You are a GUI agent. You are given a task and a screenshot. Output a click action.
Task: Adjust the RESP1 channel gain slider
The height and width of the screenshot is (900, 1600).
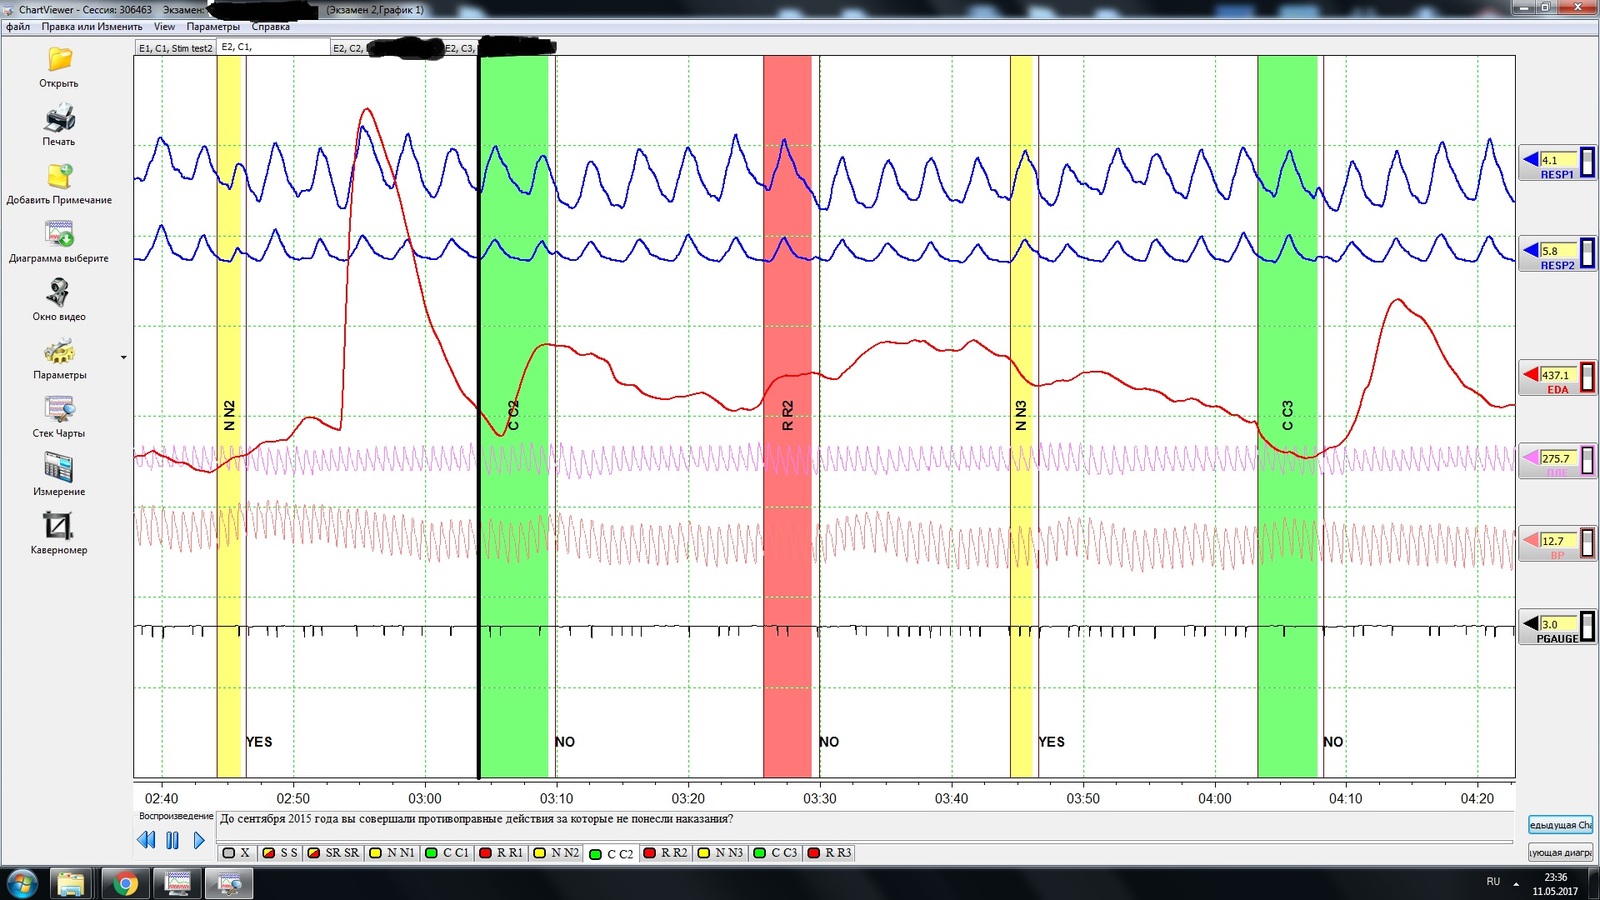pyautogui.click(x=1587, y=161)
